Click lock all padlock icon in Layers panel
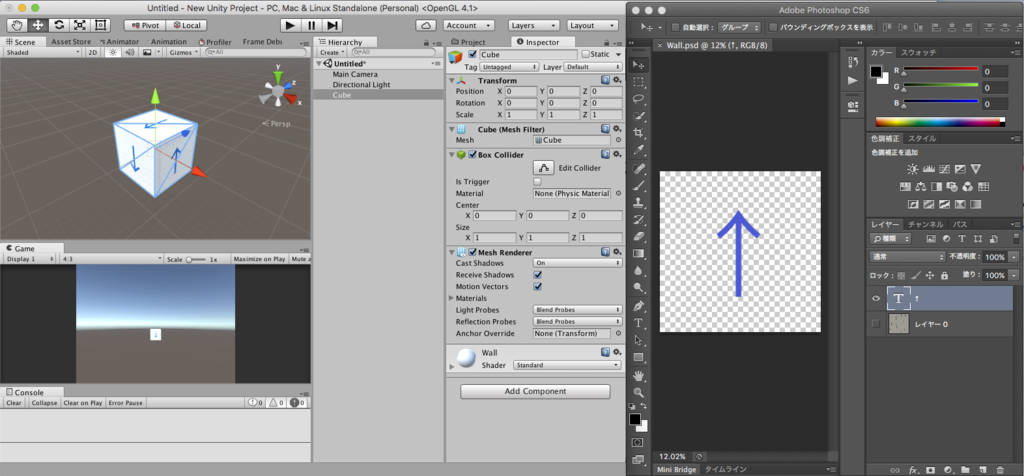The image size is (1024, 476). tap(944, 276)
